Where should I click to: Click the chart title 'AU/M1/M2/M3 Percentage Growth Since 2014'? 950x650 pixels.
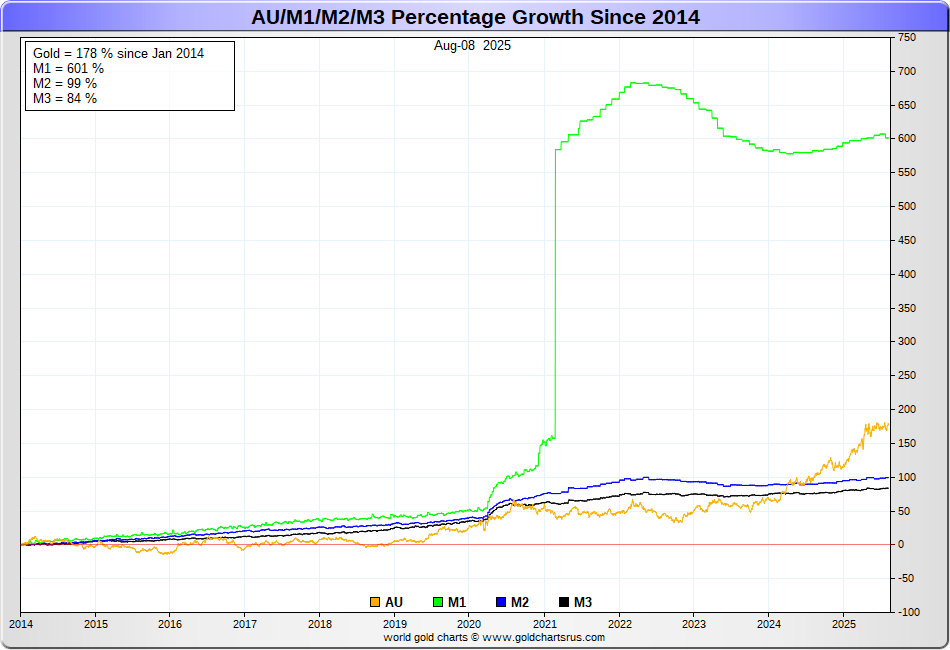475,17
